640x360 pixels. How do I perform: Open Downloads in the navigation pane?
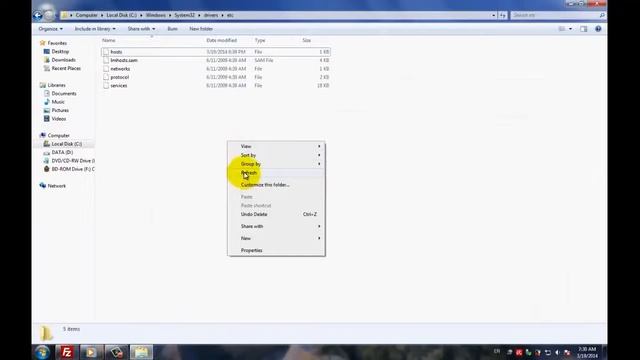(63, 60)
